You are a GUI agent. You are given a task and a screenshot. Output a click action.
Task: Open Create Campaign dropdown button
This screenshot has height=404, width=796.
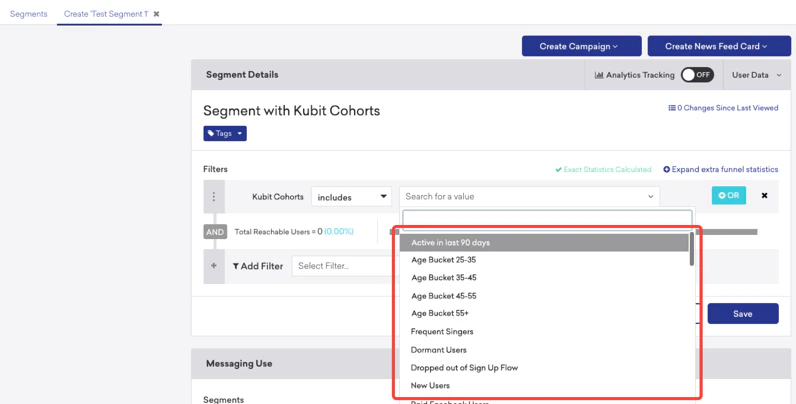(x=578, y=46)
